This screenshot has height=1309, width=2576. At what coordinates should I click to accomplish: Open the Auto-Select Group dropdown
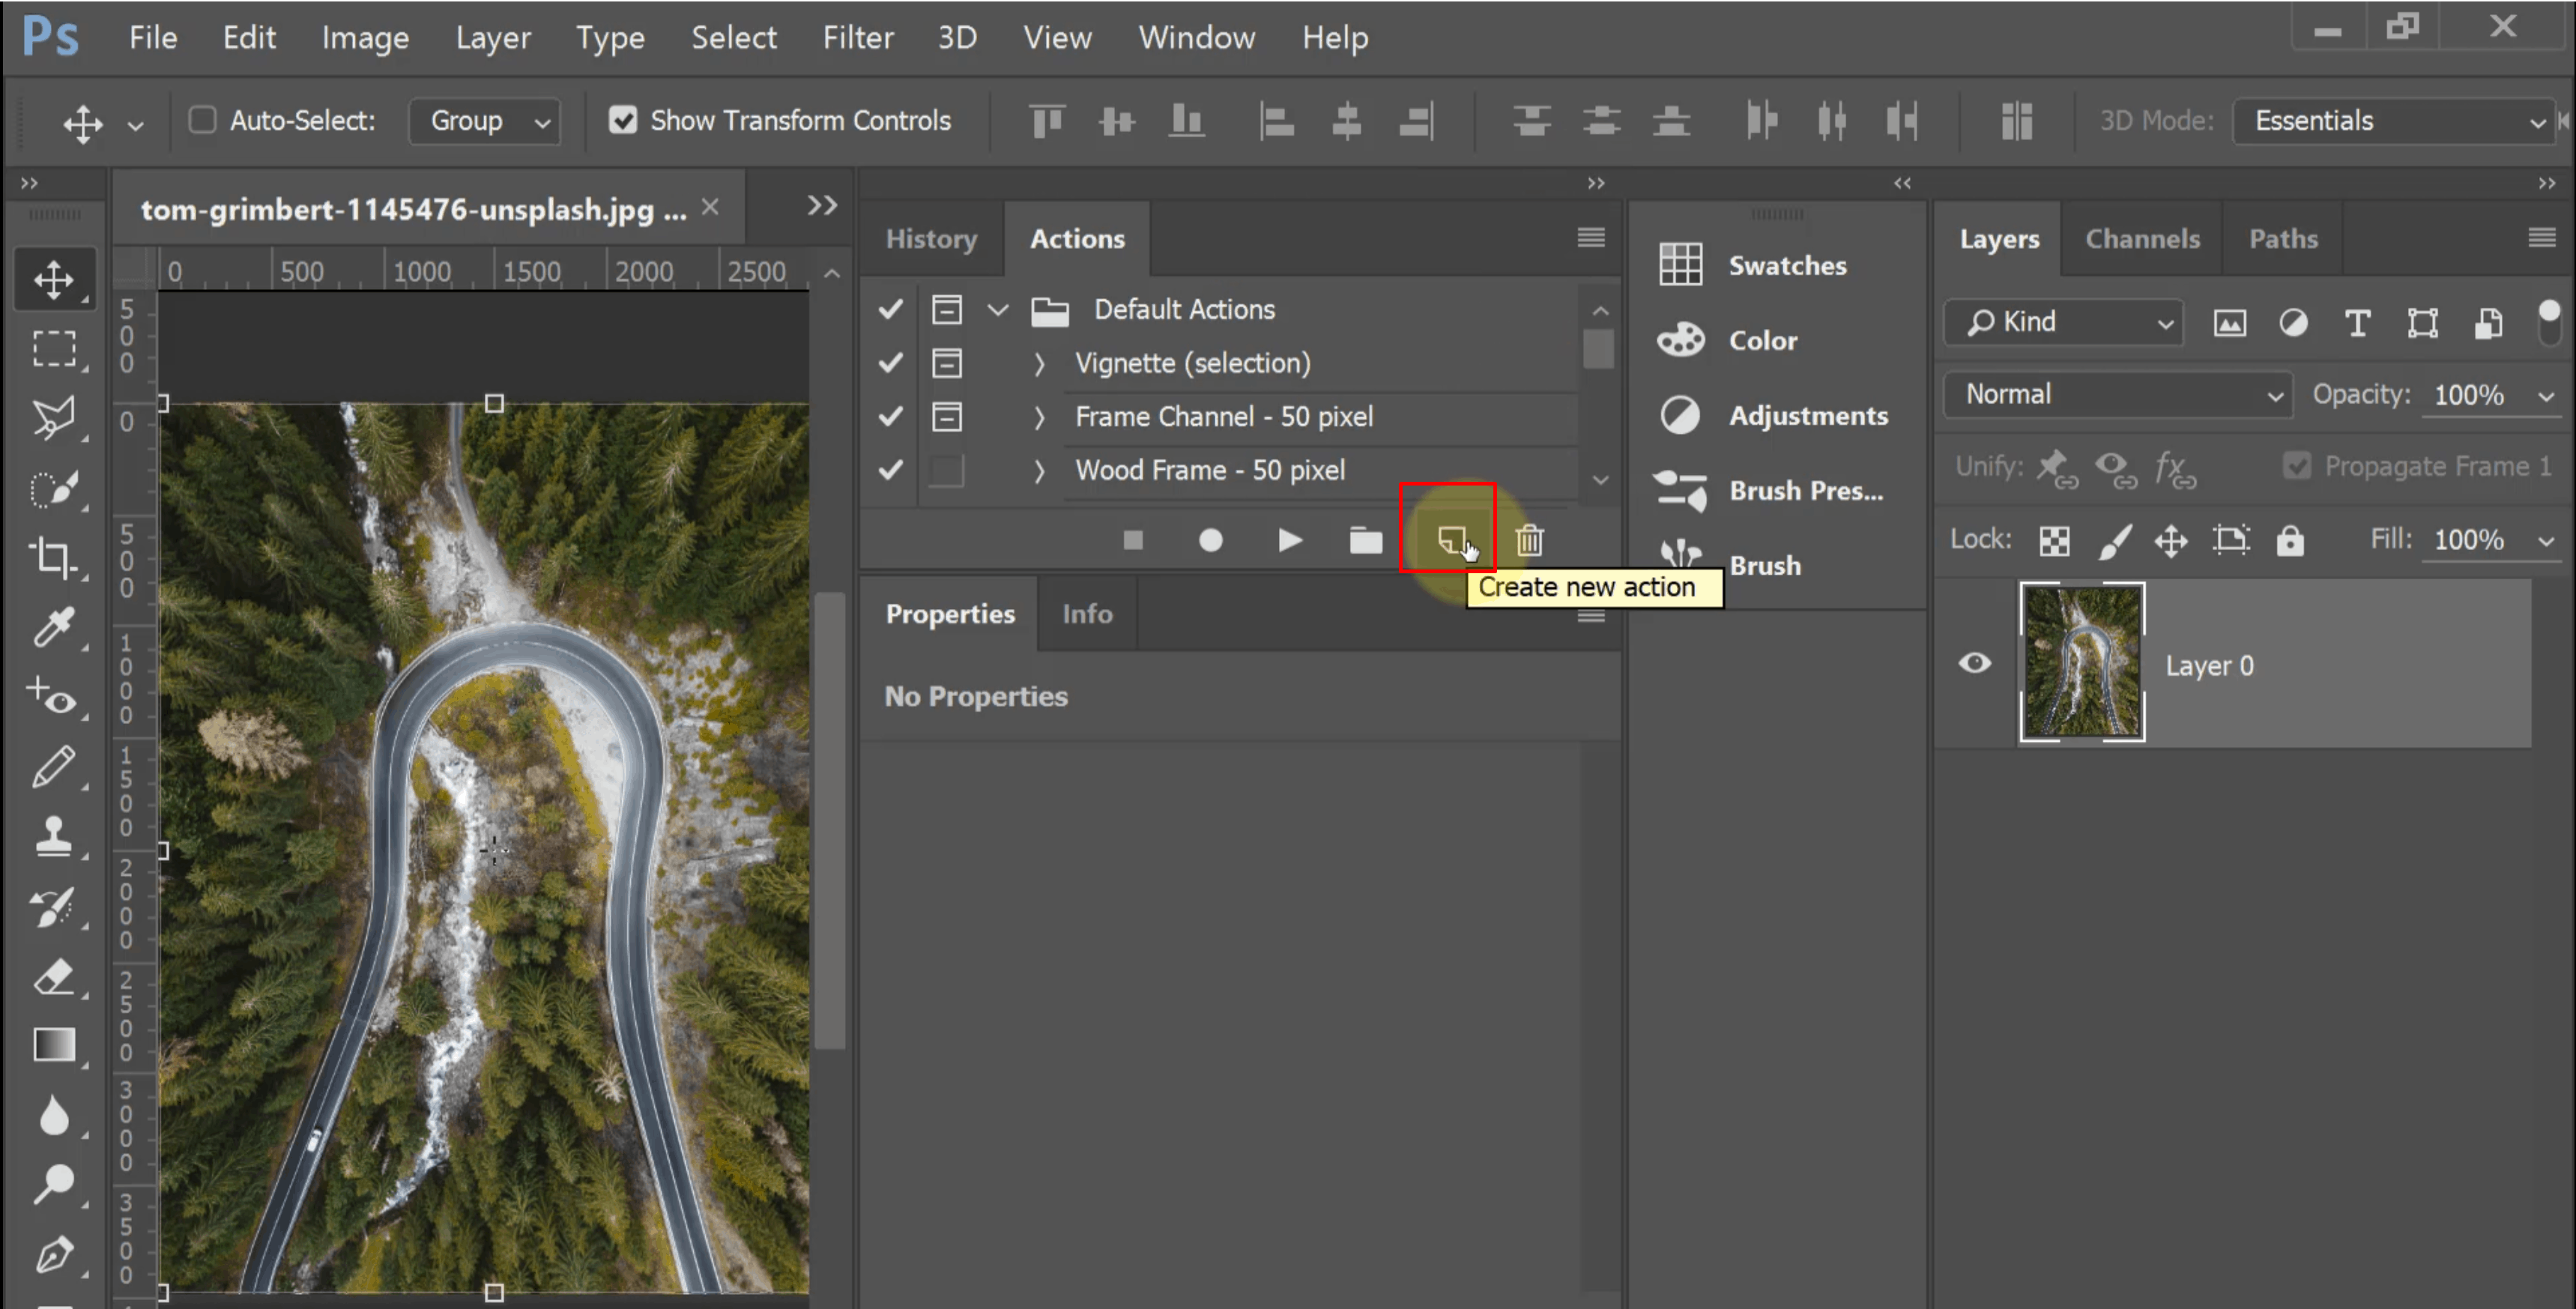coord(485,121)
